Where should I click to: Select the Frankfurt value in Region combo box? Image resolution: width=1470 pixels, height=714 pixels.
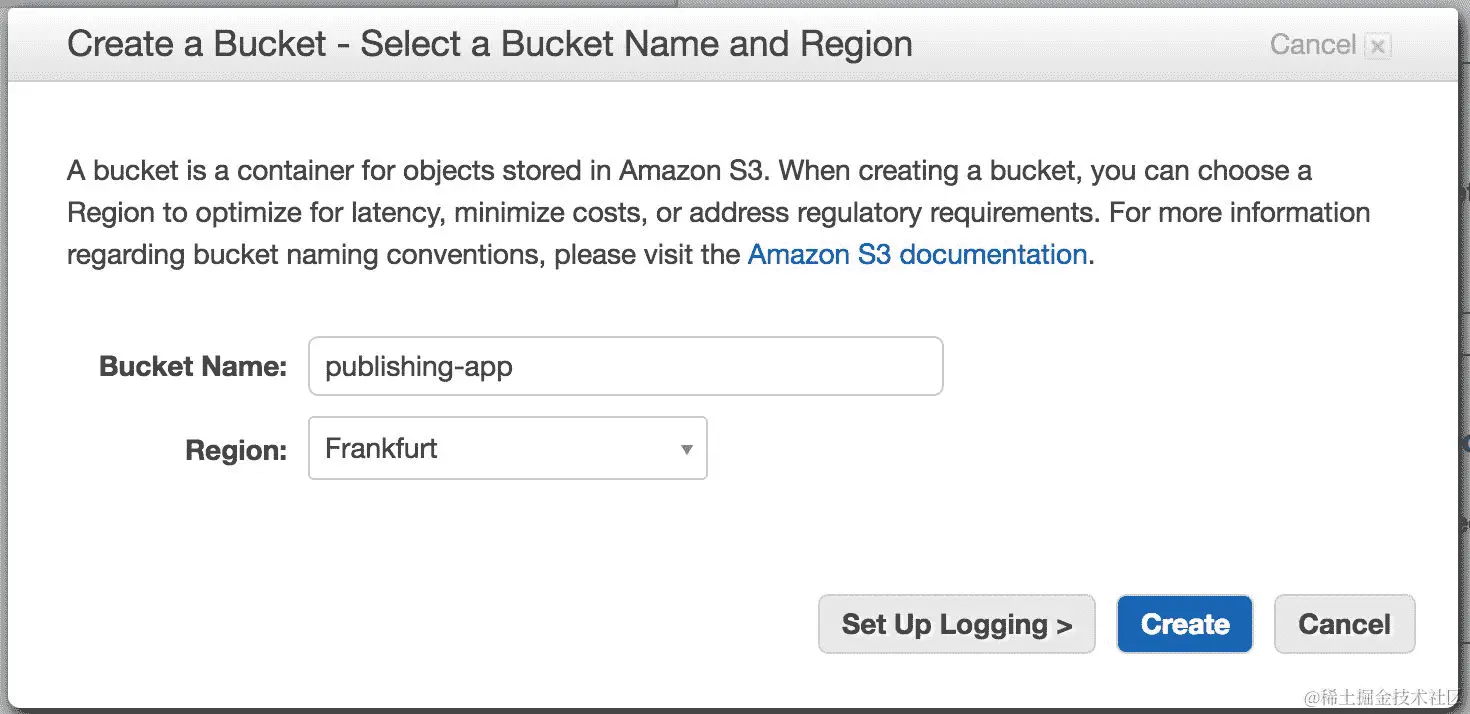[x=382, y=448]
